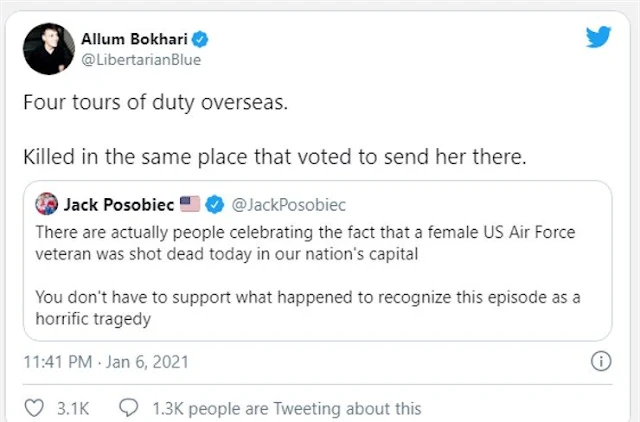The width and height of the screenshot is (640, 422).
Task: Click Allum Bokhari's blue verified badge
Action: pyautogui.click(x=203, y=40)
